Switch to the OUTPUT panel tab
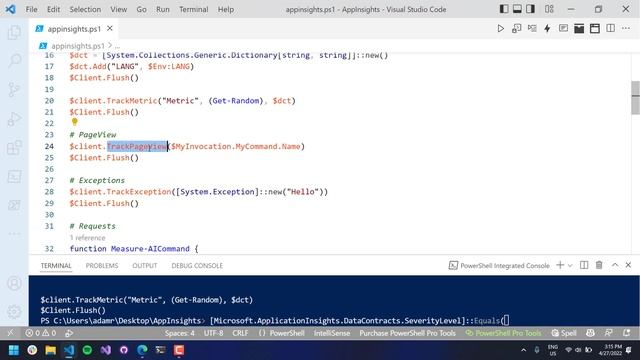The width and height of the screenshot is (640, 360). 144,266
